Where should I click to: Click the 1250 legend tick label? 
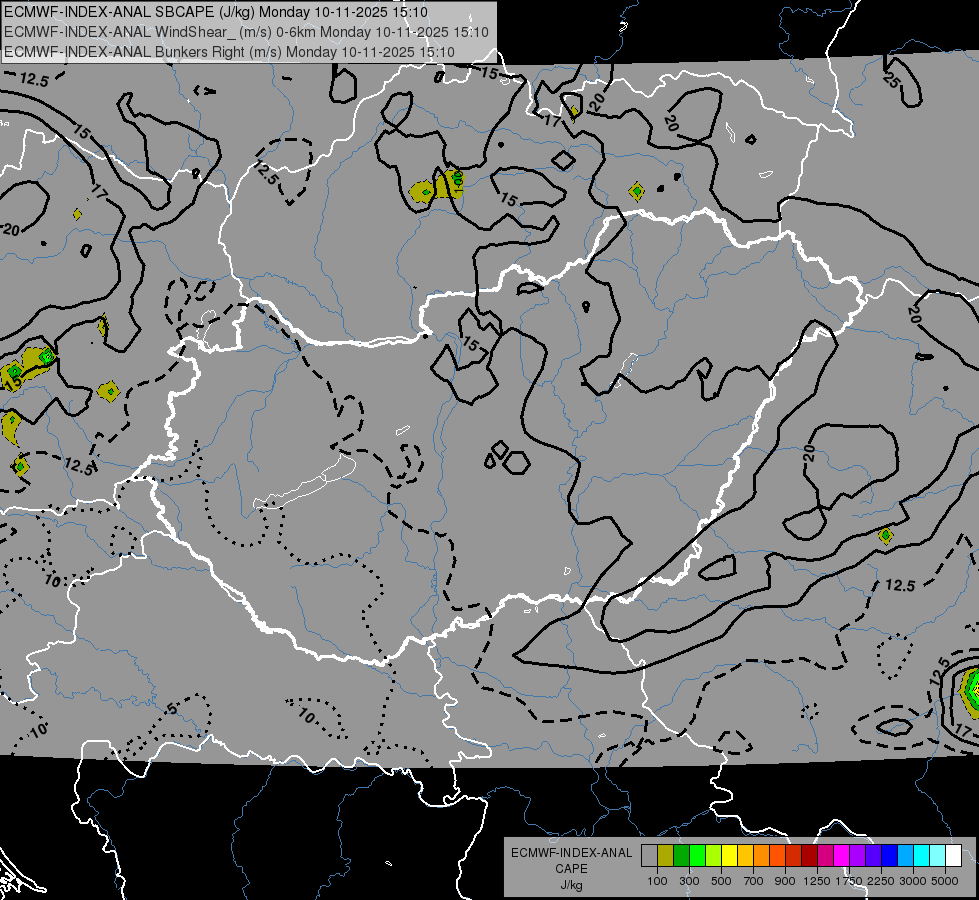pos(817,881)
